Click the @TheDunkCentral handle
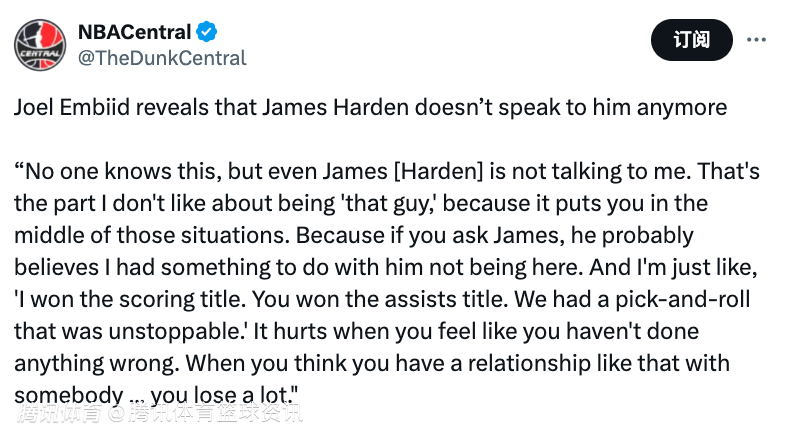This screenshot has width=786, height=438. tap(162, 58)
